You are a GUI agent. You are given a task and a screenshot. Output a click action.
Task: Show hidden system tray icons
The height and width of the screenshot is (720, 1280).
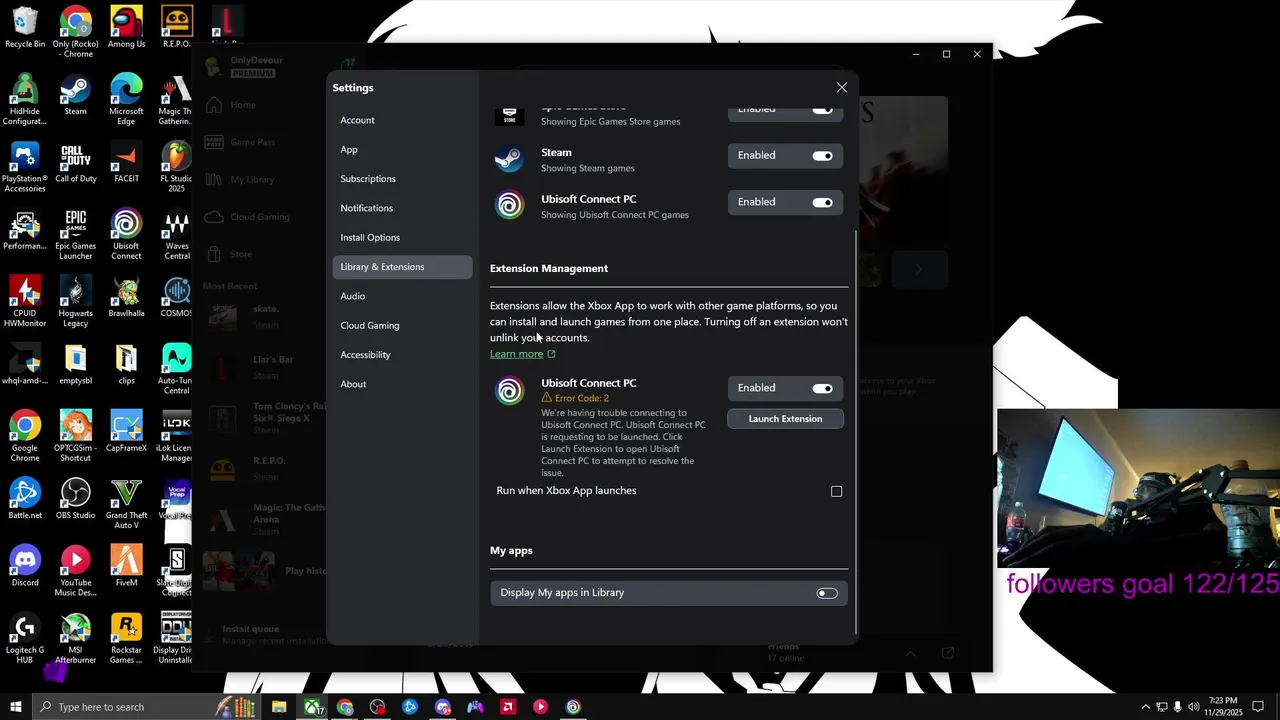point(1146,707)
